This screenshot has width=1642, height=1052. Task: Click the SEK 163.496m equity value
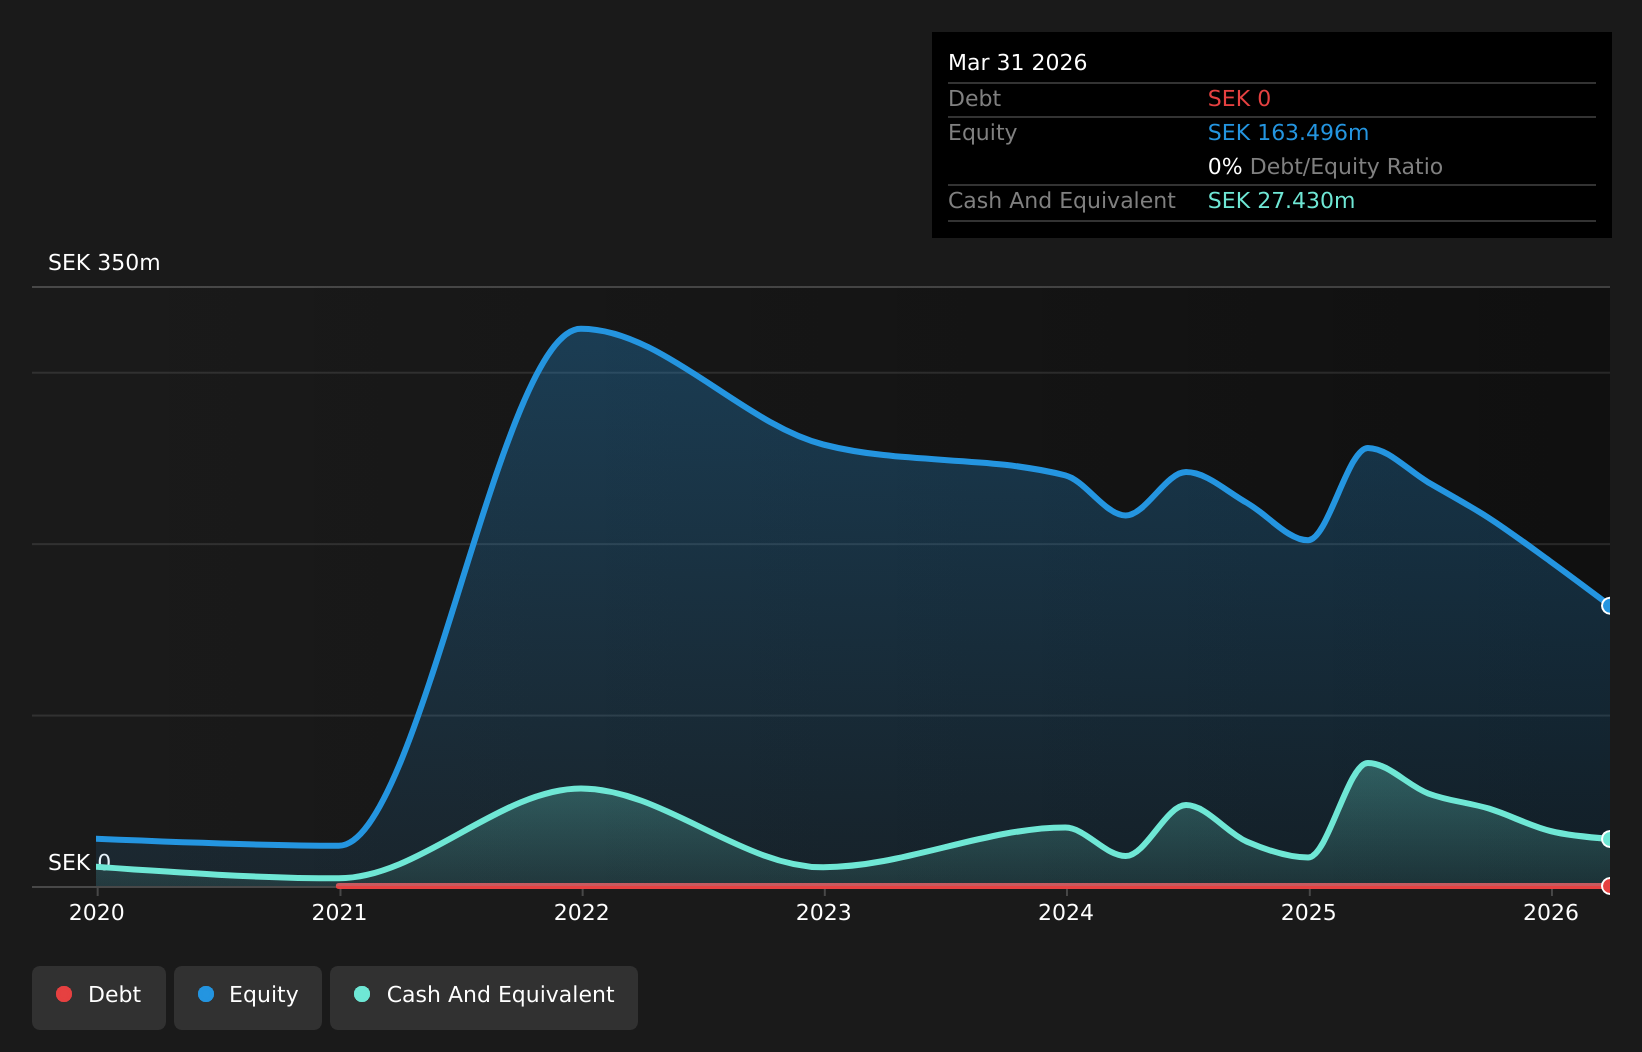[1288, 133]
